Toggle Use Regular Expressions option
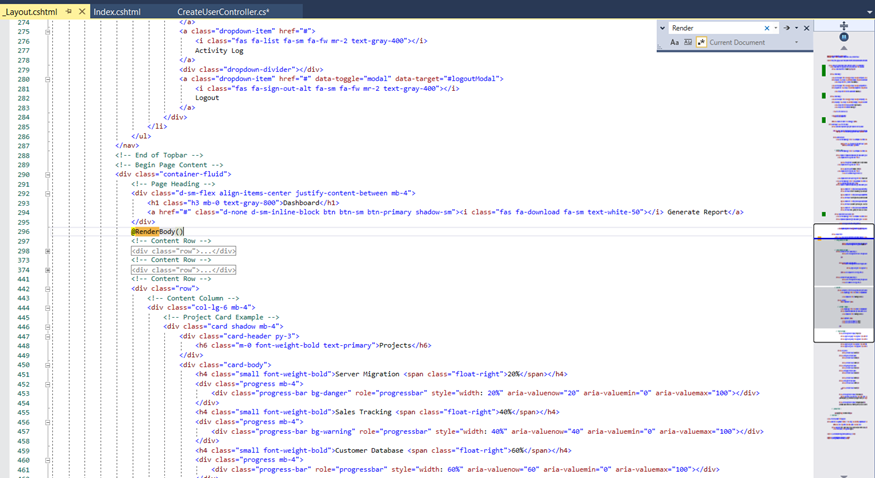 tap(700, 42)
